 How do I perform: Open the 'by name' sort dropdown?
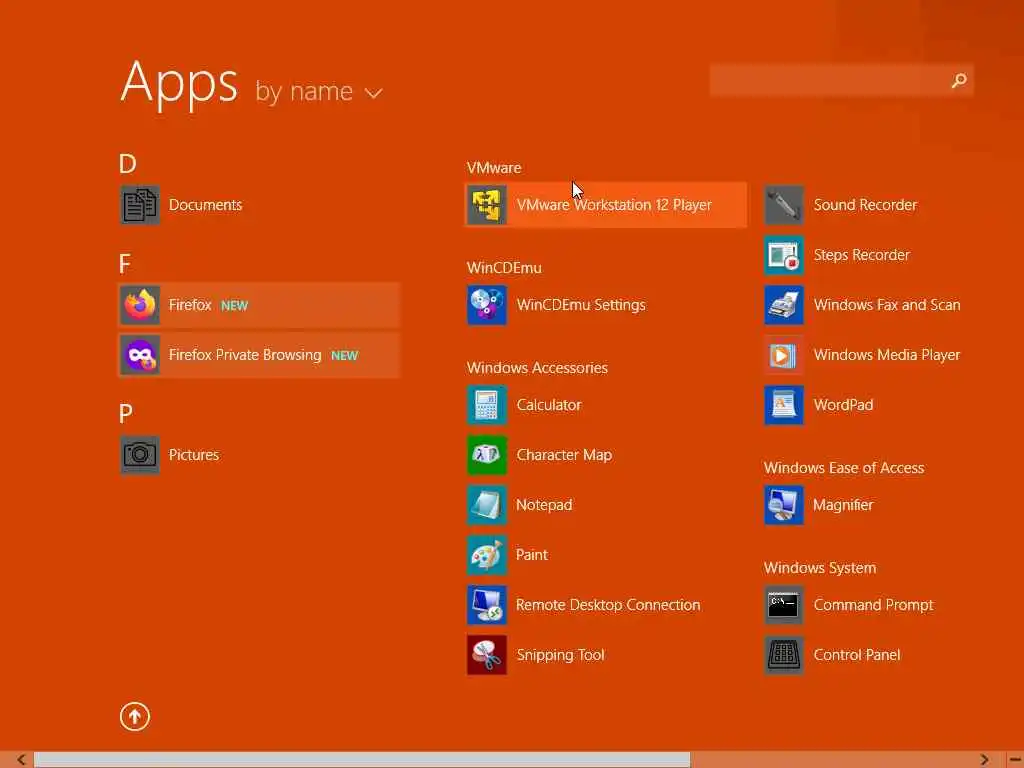coord(319,91)
